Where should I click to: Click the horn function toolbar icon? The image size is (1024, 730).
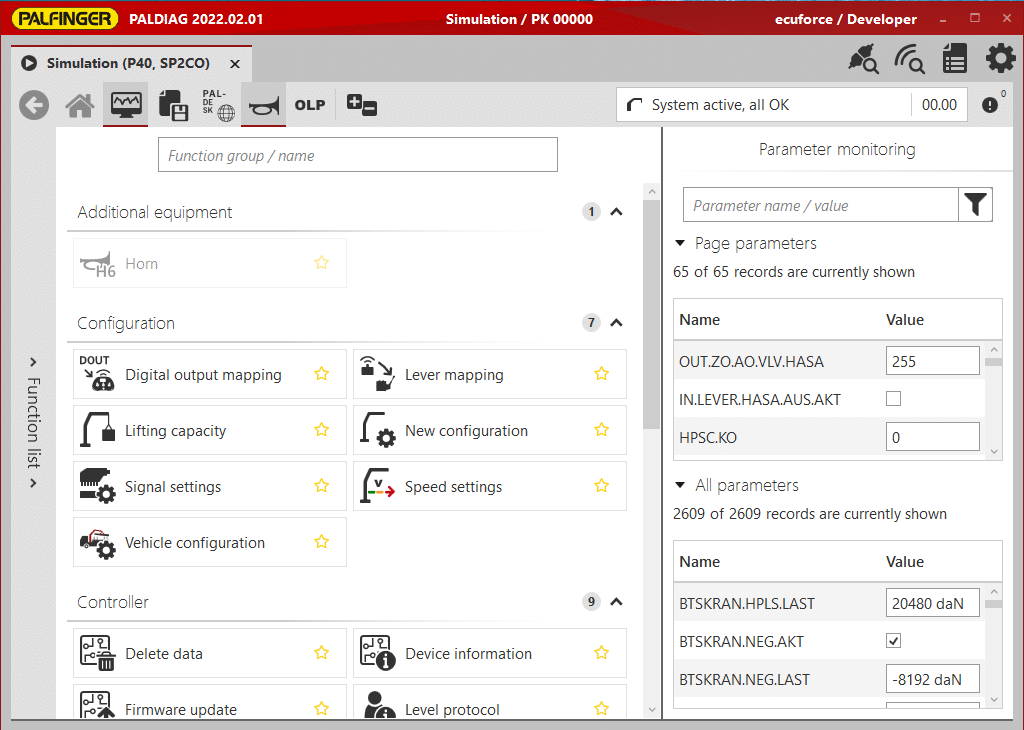(x=263, y=105)
